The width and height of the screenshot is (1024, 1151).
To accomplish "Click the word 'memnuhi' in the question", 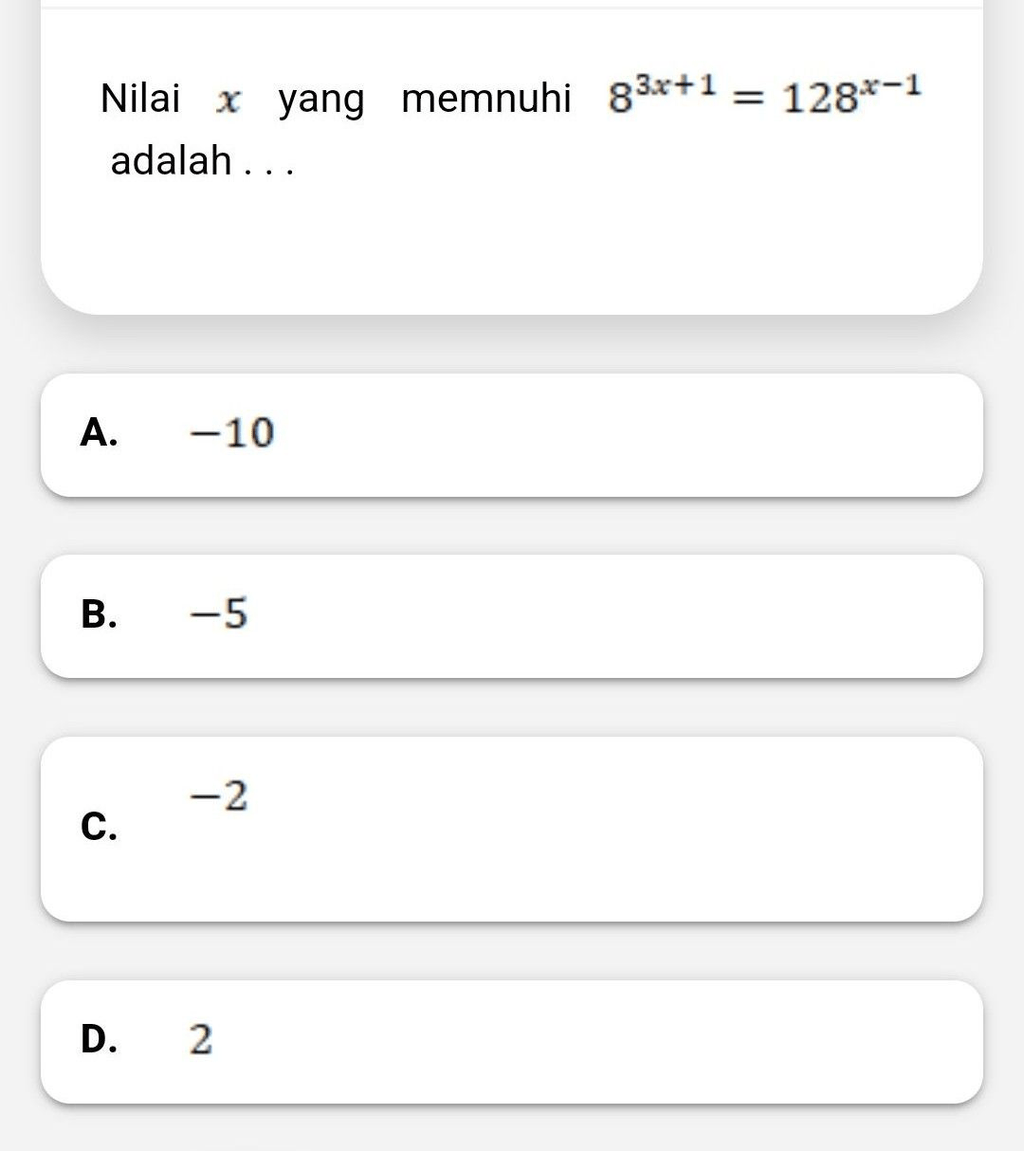I will pos(487,98).
